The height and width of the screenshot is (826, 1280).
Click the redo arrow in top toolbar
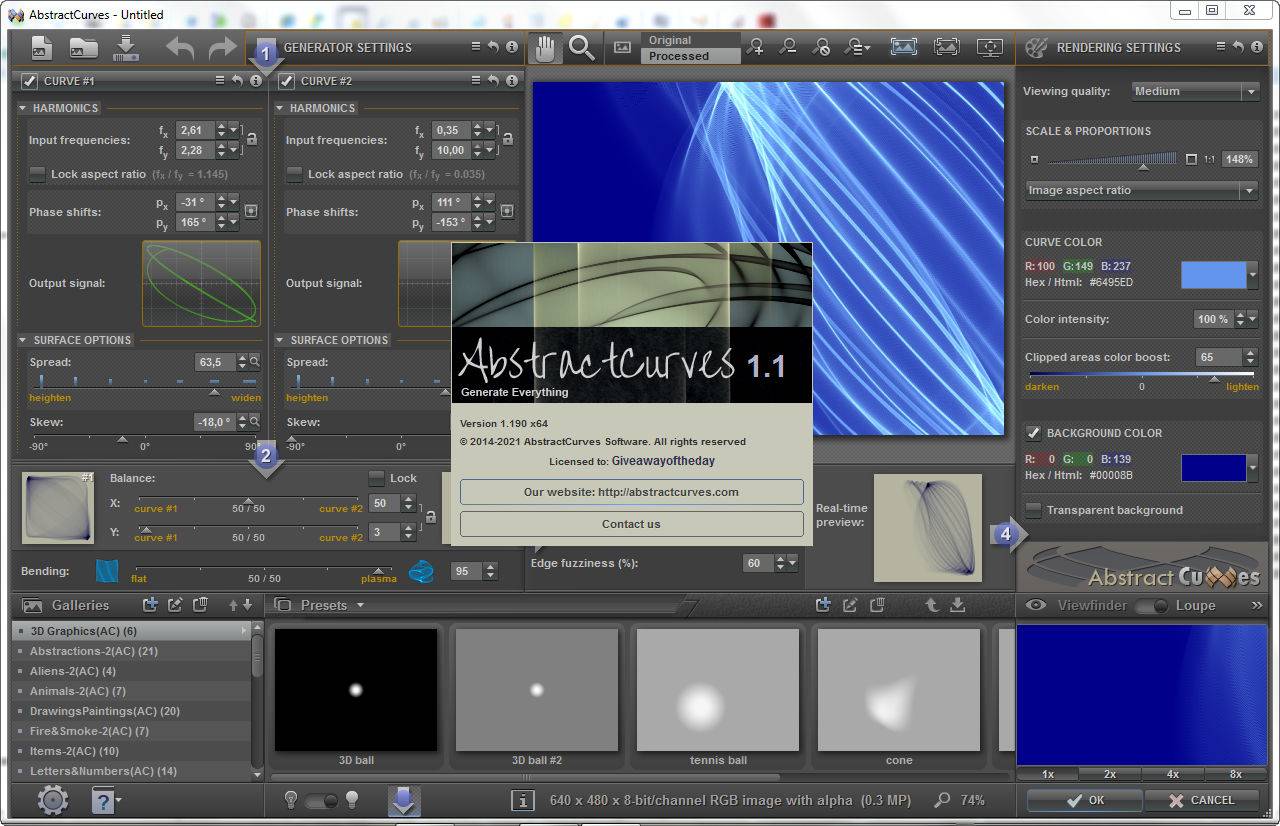tap(222, 47)
